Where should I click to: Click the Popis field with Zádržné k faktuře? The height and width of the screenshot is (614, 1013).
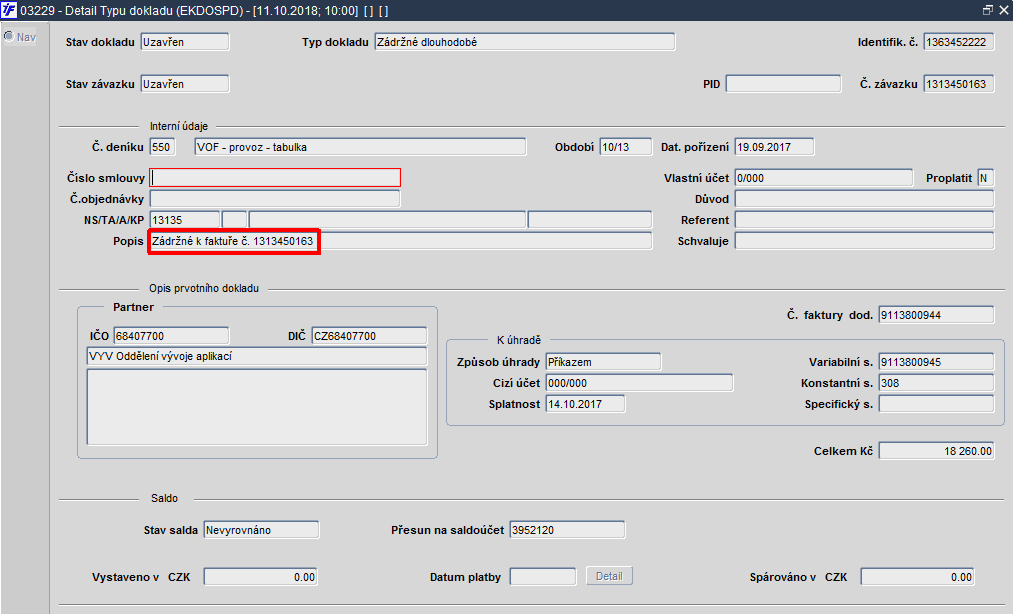(401, 241)
